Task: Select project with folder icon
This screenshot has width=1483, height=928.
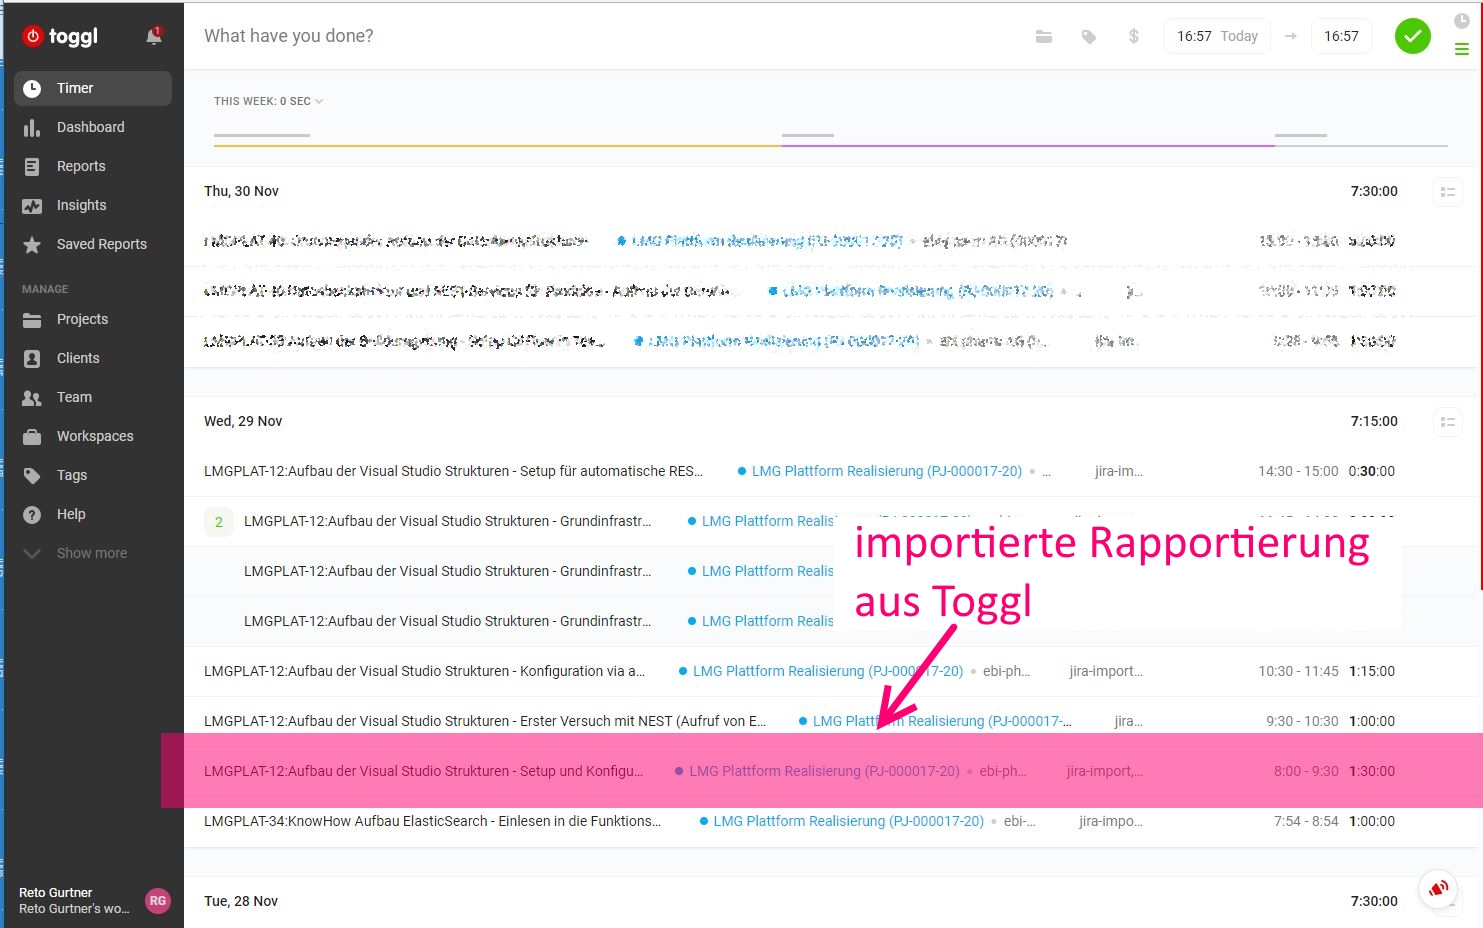Action: (1044, 37)
